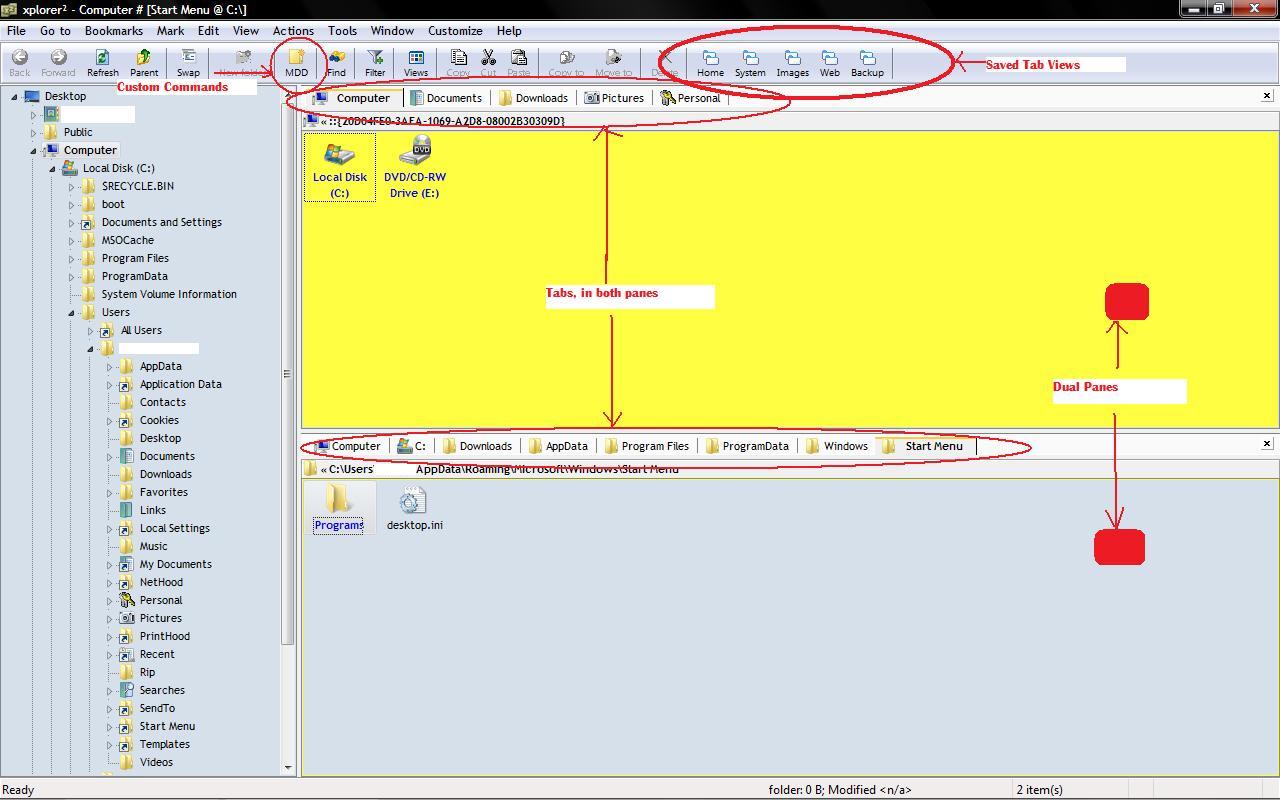Click the Back toolbar icon

(19, 63)
